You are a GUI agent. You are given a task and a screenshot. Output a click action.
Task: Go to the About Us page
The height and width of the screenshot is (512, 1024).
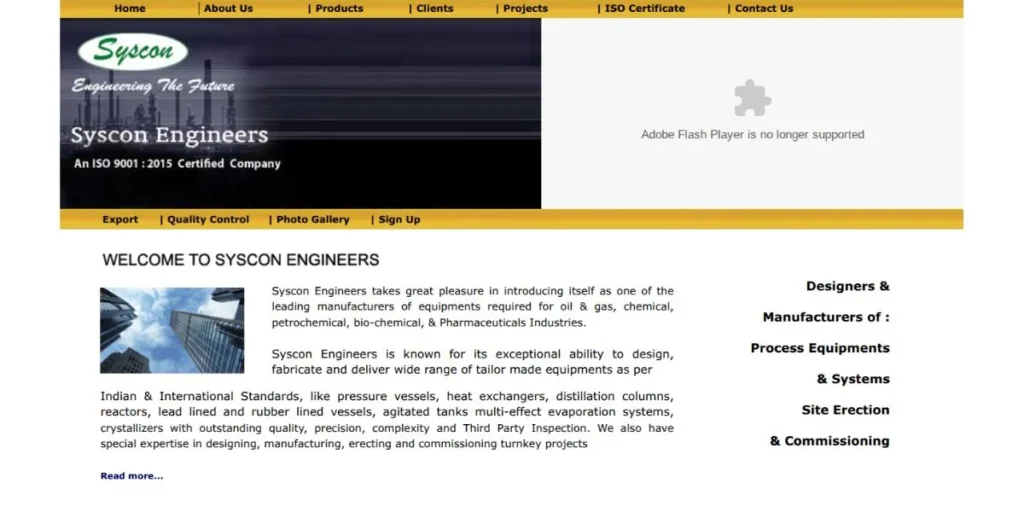[x=228, y=8]
